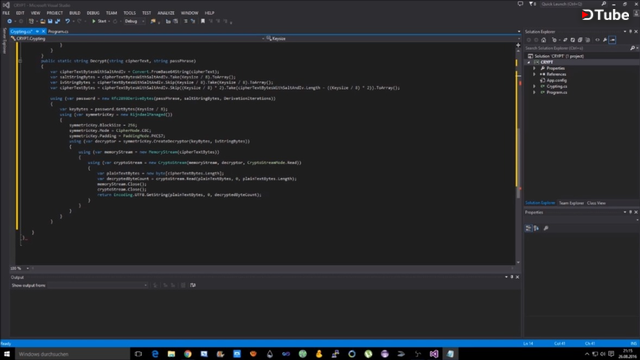
Task: Open the PROJECT menu
Action: (55, 13)
